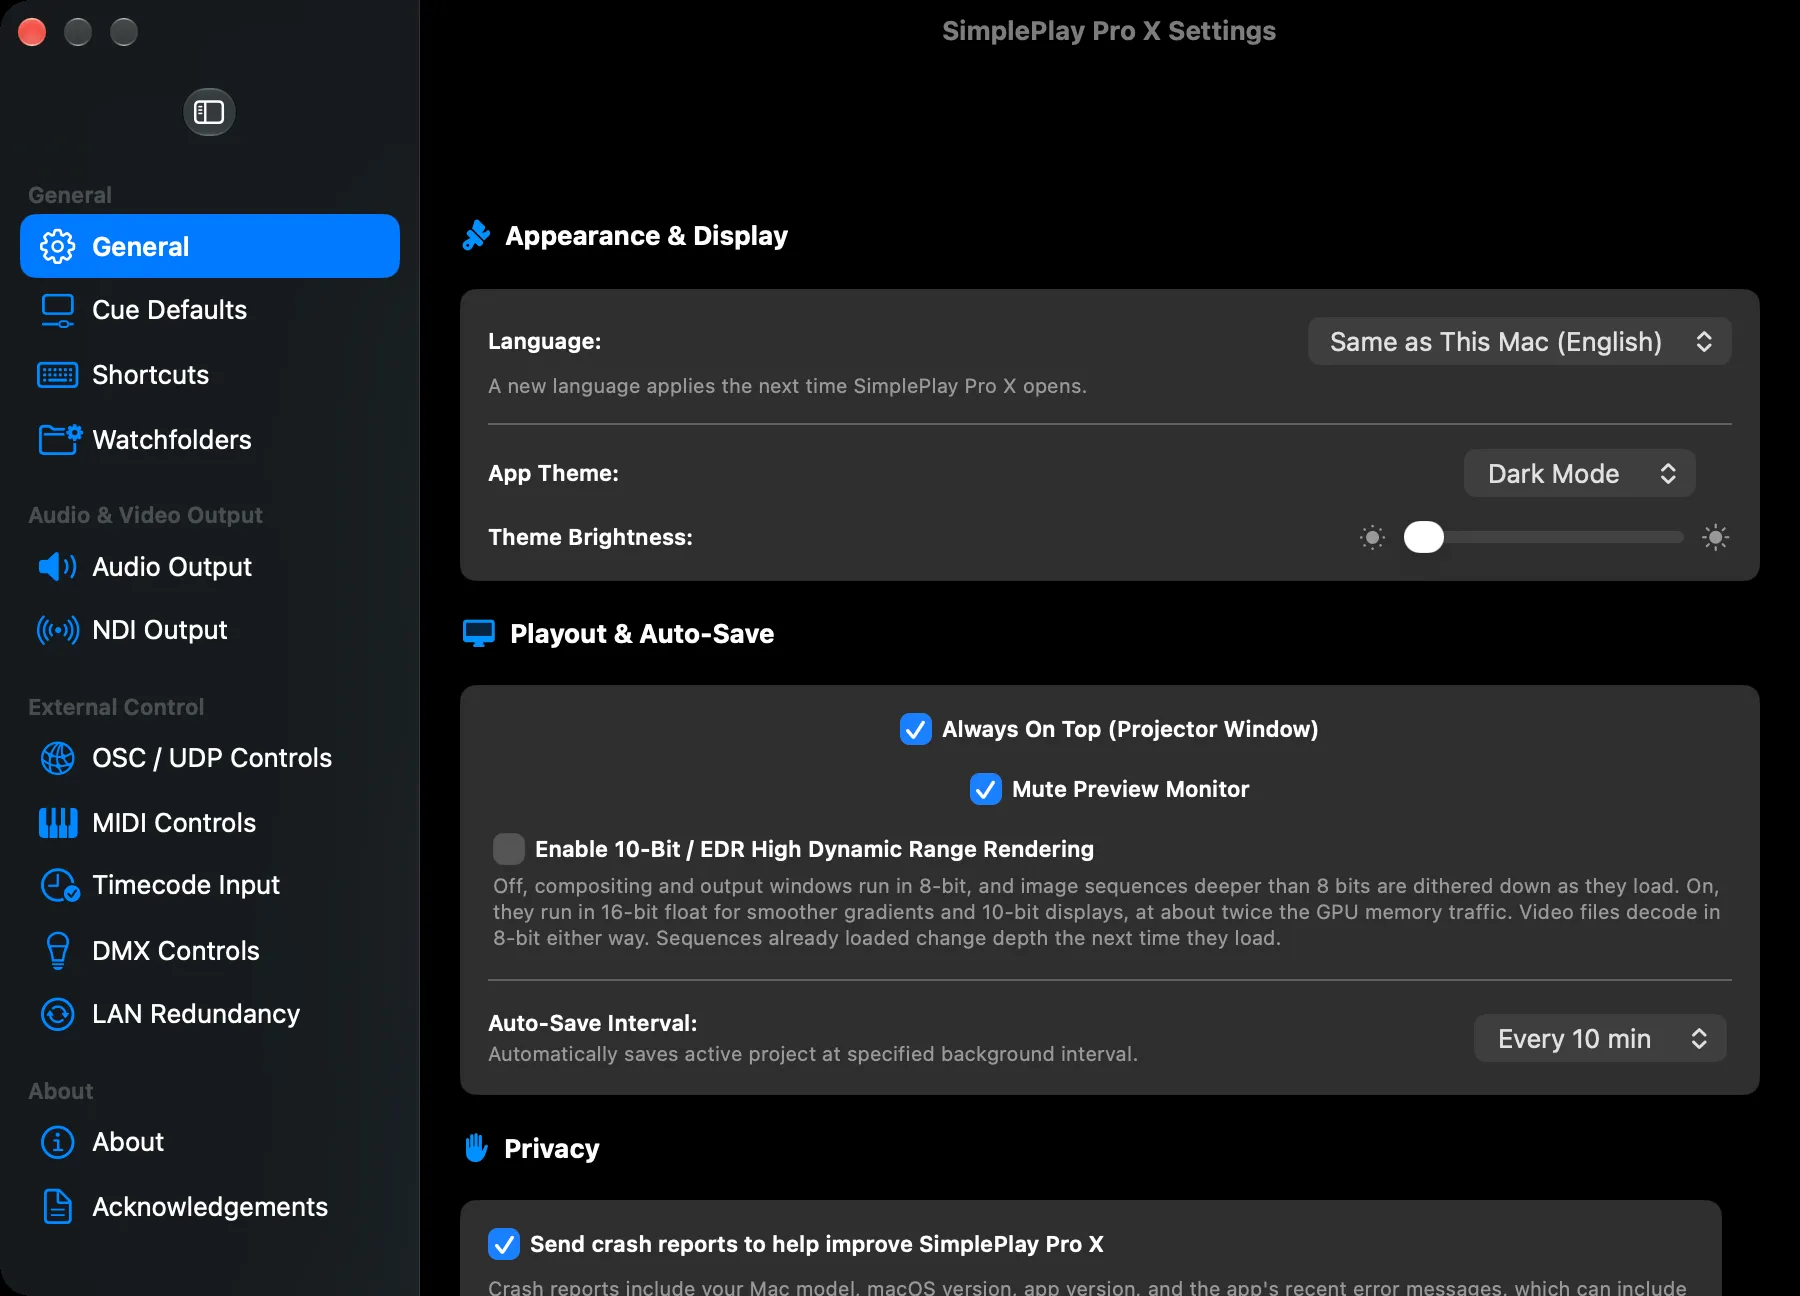Enable 10-Bit / EDR HDR Rendering checkbox
Viewport: 1800px width, 1296px height.
(x=509, y=849)
